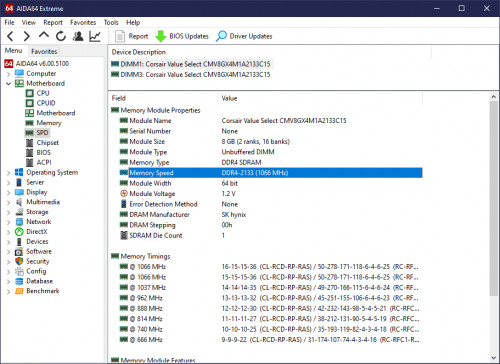Viewport: 500px width, 364px height.
Task: Open the Tools menu
Action: click(111, 22)
